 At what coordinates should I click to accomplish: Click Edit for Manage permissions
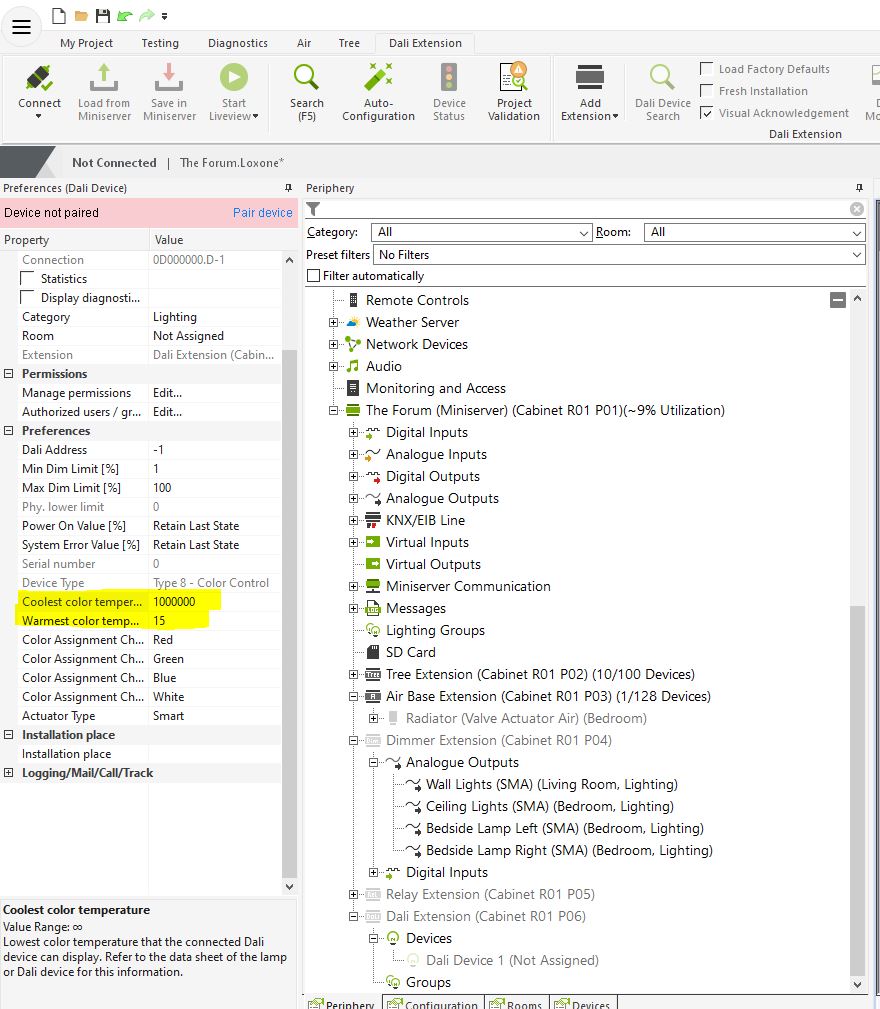point(168,393)
